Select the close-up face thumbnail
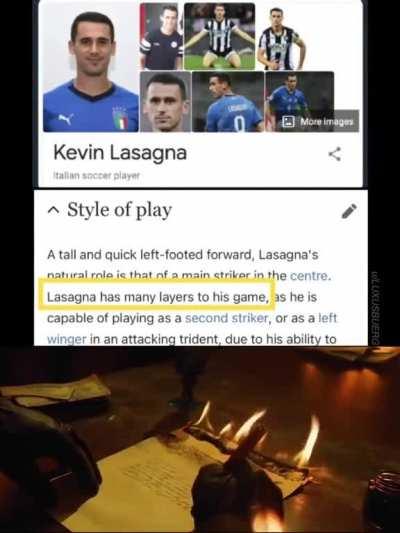Screen dimensions: 400x533 click(x=166, y=102)
